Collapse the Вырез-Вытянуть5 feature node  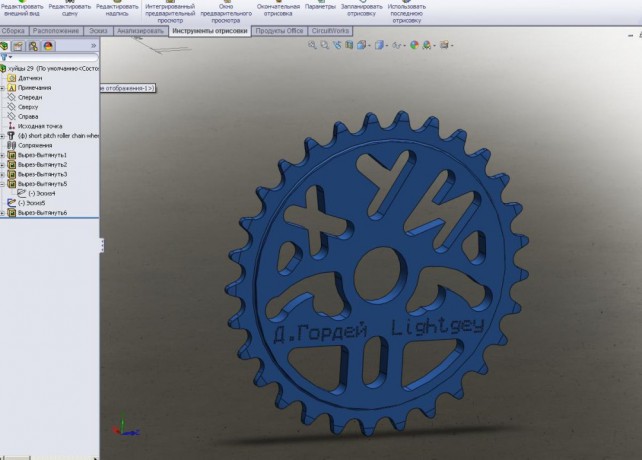3,184
